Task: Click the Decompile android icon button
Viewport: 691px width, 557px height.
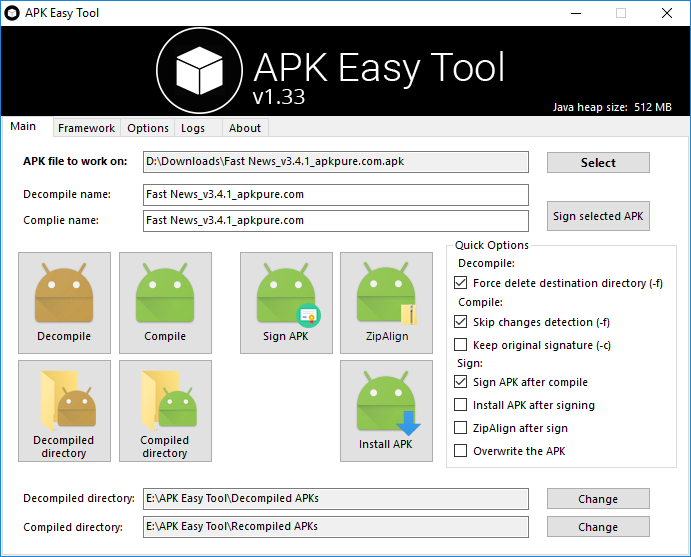Action: 64,303
